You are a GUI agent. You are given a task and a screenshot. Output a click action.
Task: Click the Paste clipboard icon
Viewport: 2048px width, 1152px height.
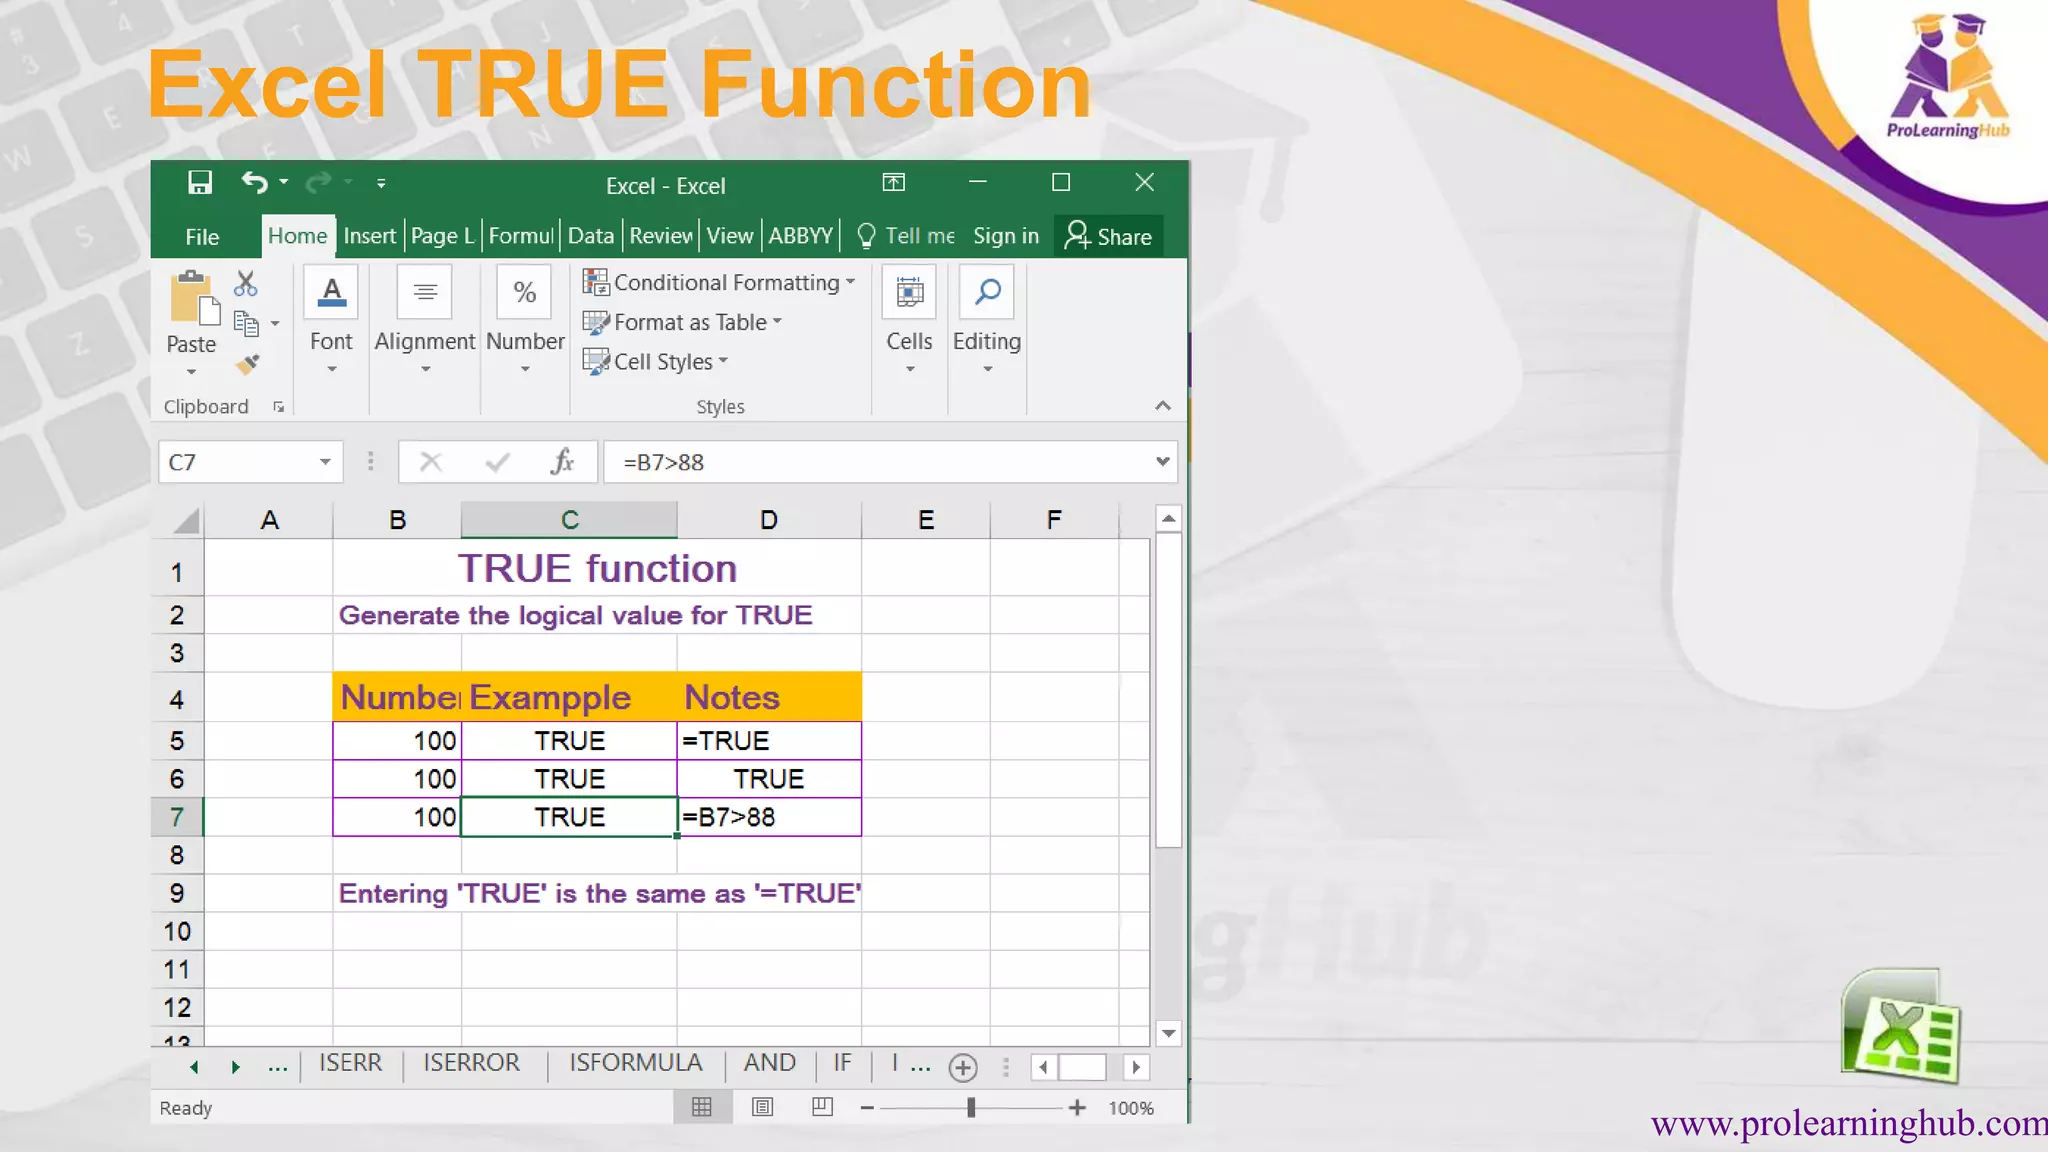click(x=193, y=299)
